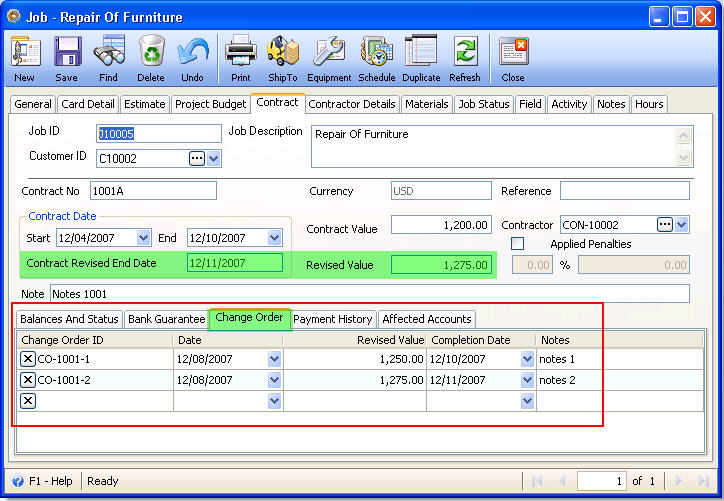Click the Job Description scrollbar down arrow

[x=683, y=157]
